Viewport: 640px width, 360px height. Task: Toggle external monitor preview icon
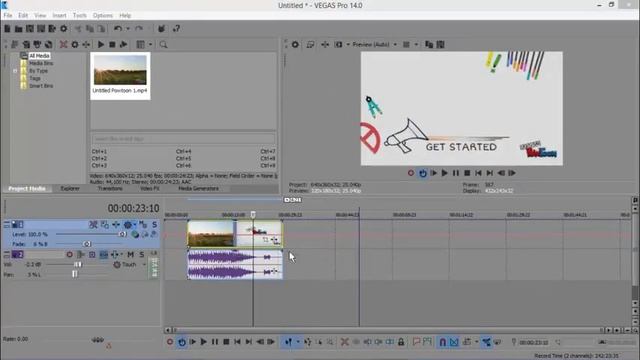pos(310,44)
